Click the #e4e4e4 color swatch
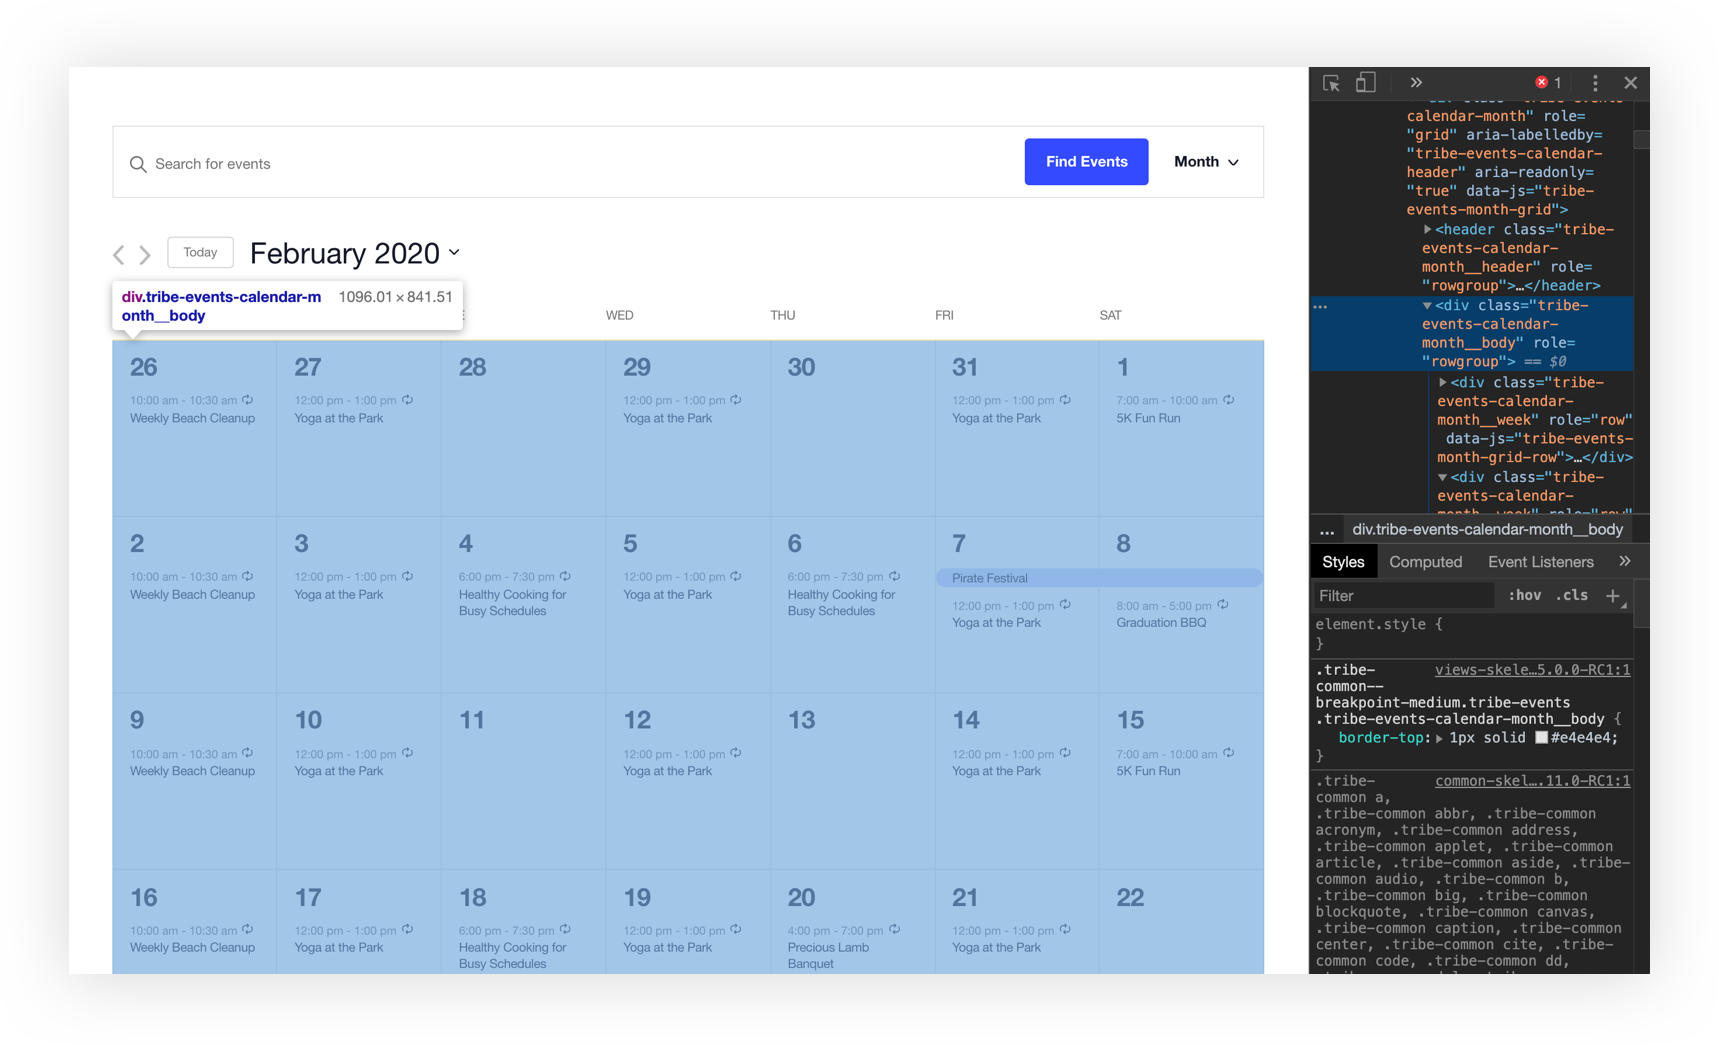1719x1045 pixels. [x=1541, y=738]
